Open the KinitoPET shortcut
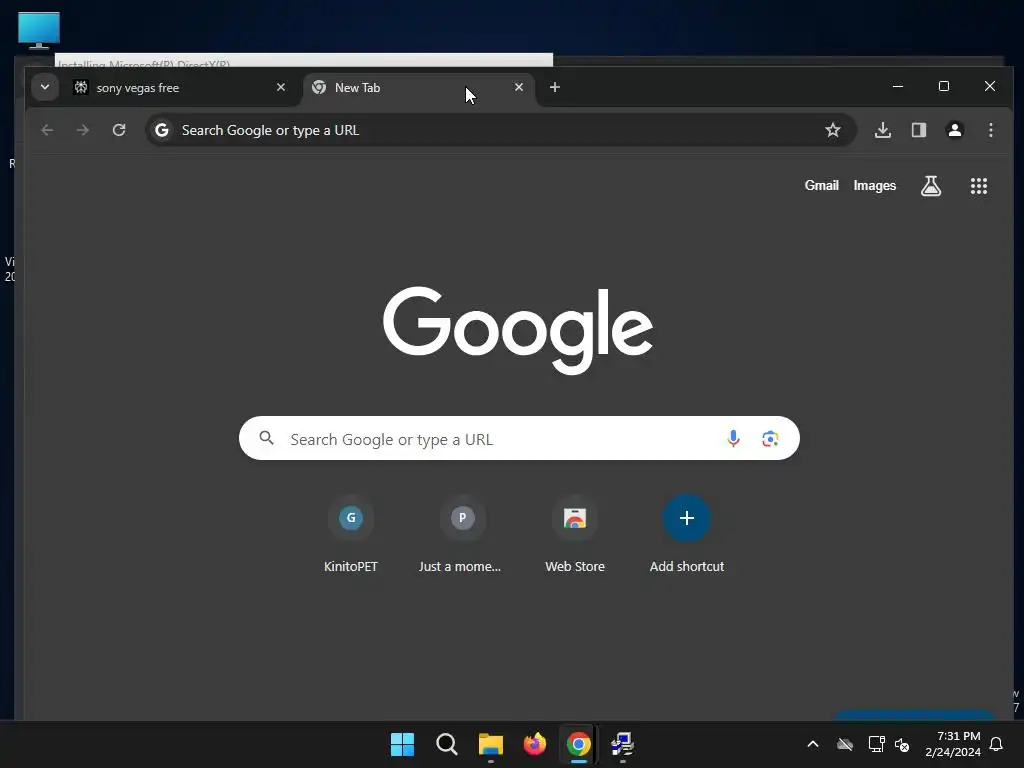This screenshot has height=768, width=1024. (351, 534)
